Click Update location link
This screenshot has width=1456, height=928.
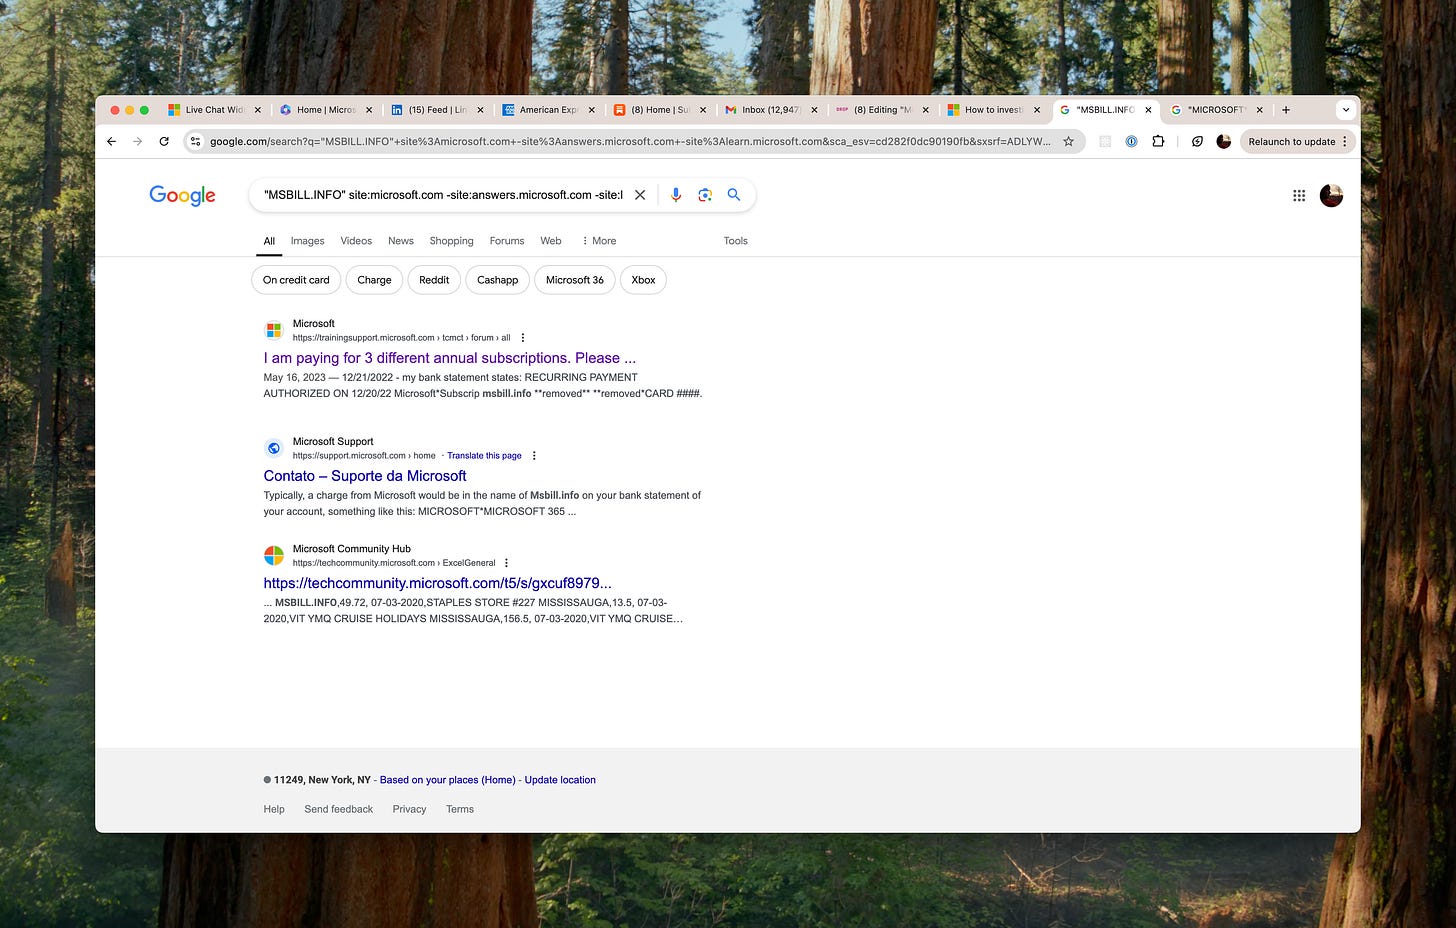pyautogui.click(x=560, y=780)
